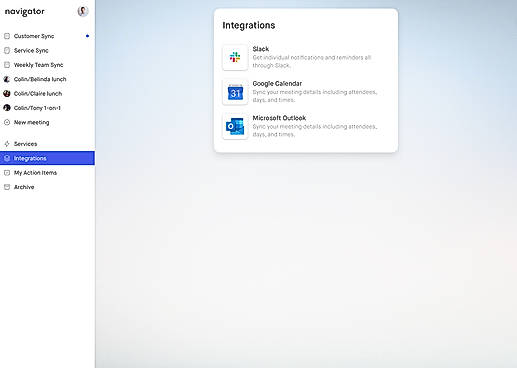Open the Weekly Team Sync meeting

point(47,65)
